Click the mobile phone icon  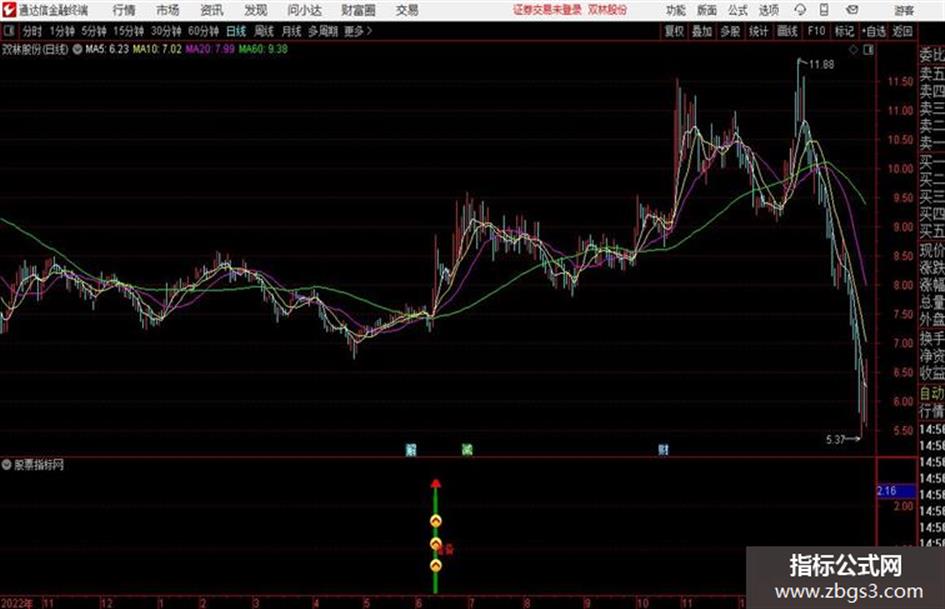click(x=824, y=10)
